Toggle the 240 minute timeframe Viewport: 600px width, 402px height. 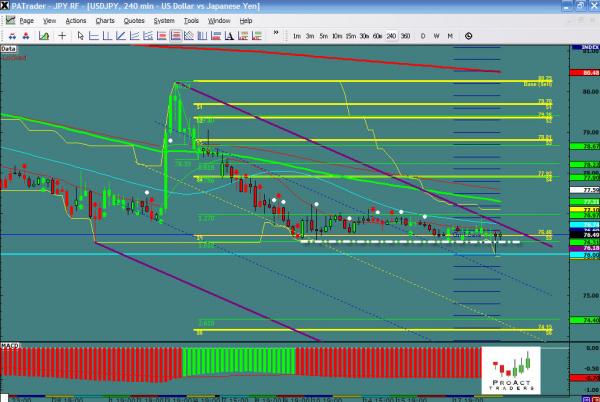(390, 35)
